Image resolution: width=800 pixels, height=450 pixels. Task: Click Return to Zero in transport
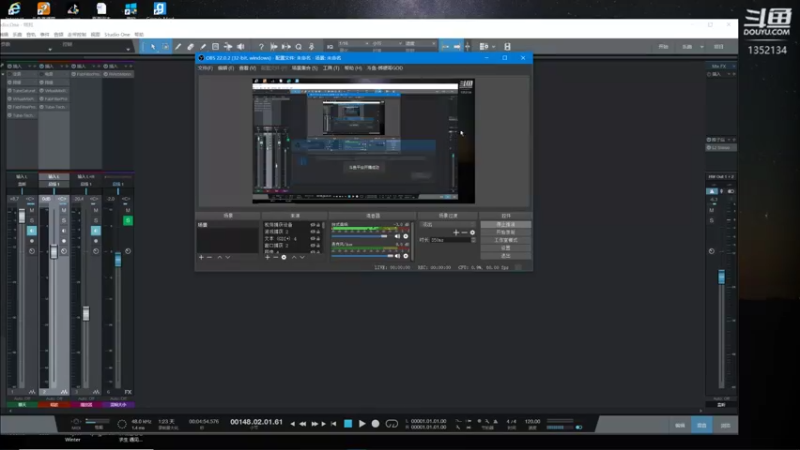click(x=333, y=423)
